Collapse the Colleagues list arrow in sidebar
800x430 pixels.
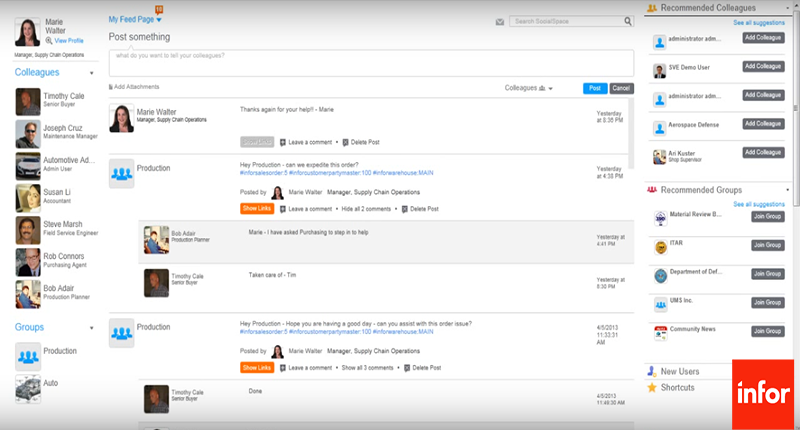click(x=92, y=73)
